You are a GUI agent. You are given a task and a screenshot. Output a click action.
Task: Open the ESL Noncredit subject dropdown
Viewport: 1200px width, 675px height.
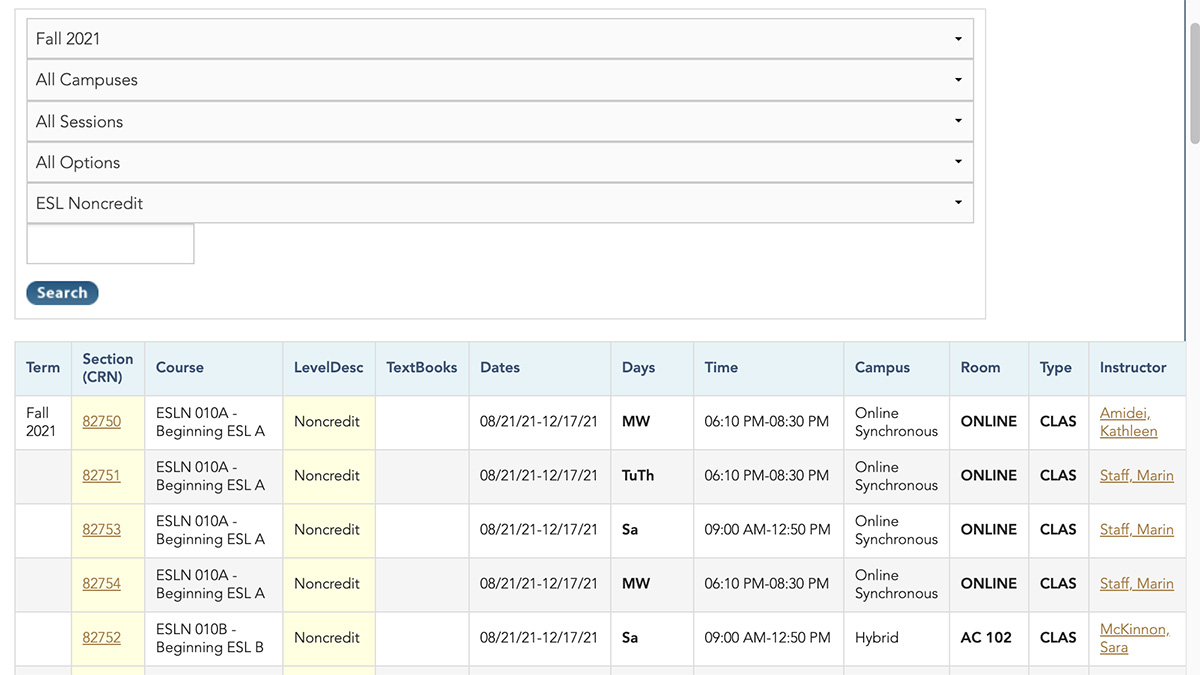click(x=500, y=203)
